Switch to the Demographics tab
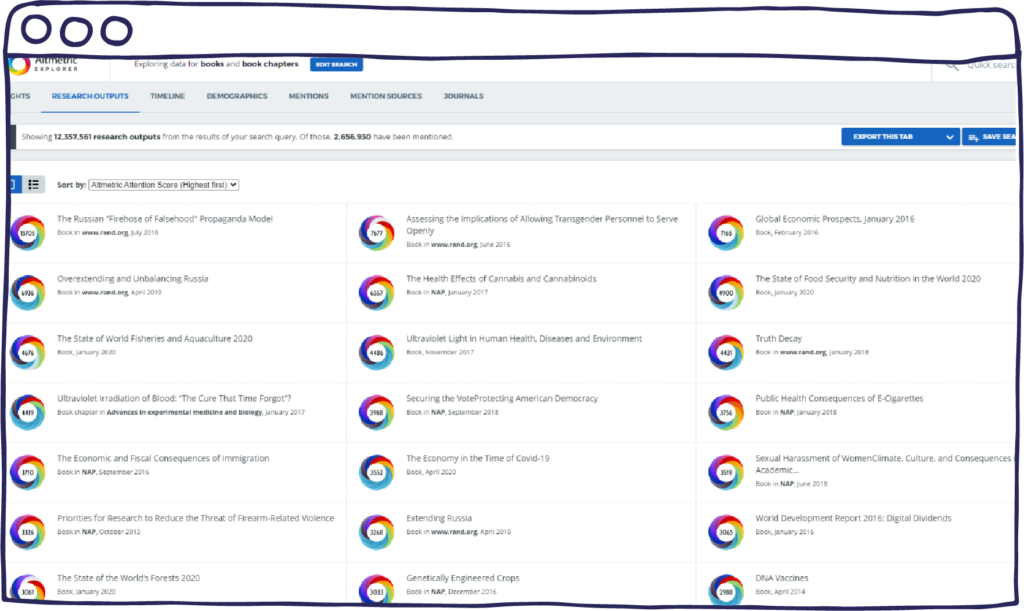Image resolution: width=1024 pixels, height=611 pixels. coord(237,96)
